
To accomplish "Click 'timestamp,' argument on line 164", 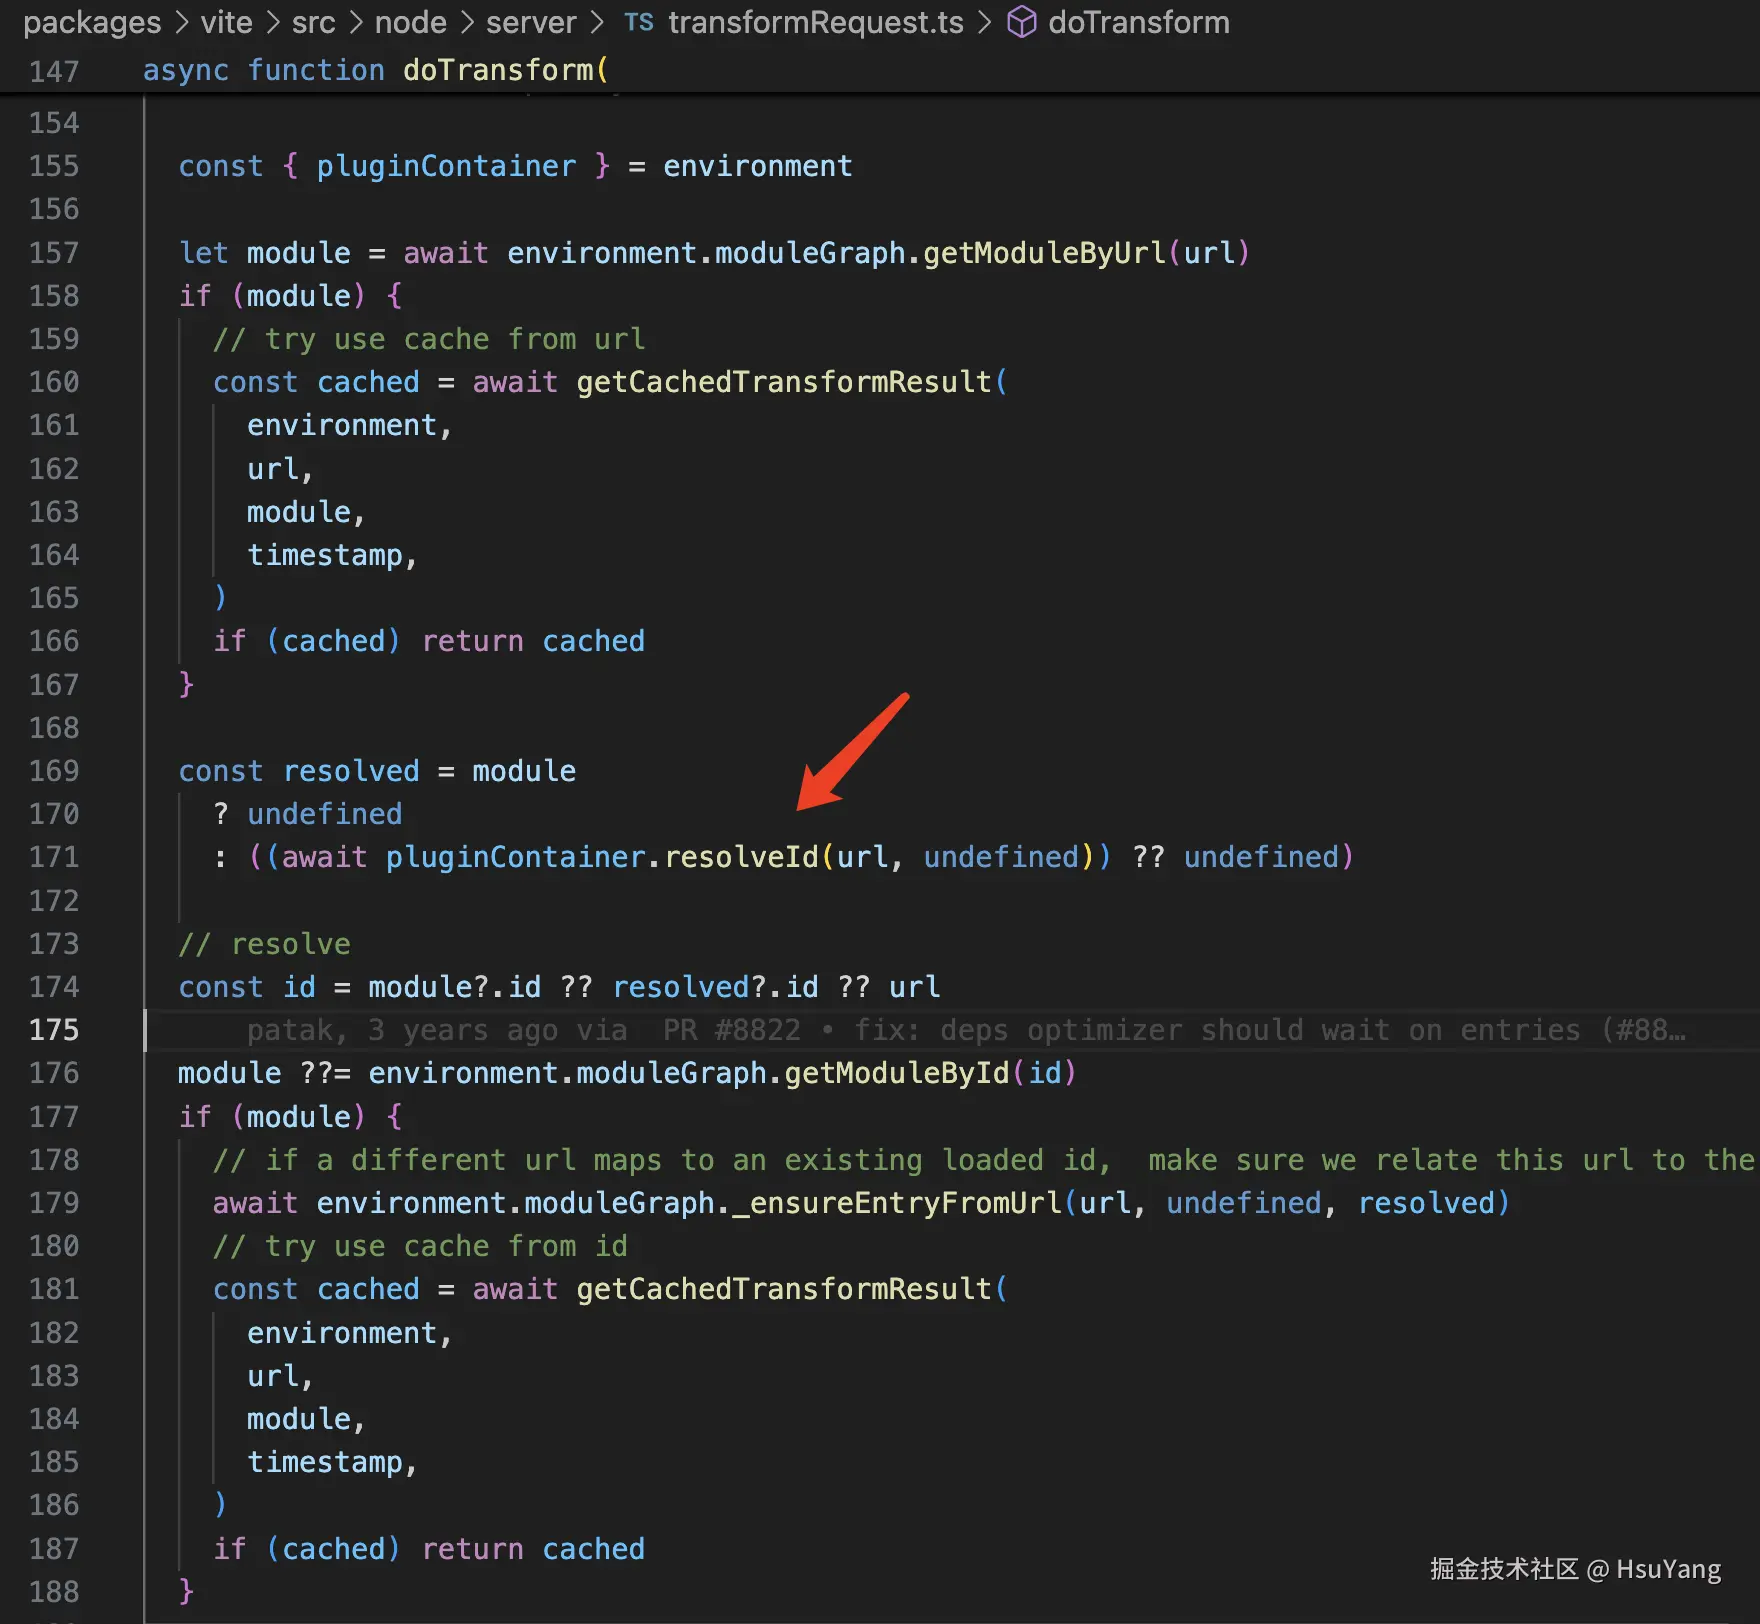I will 332,555.
